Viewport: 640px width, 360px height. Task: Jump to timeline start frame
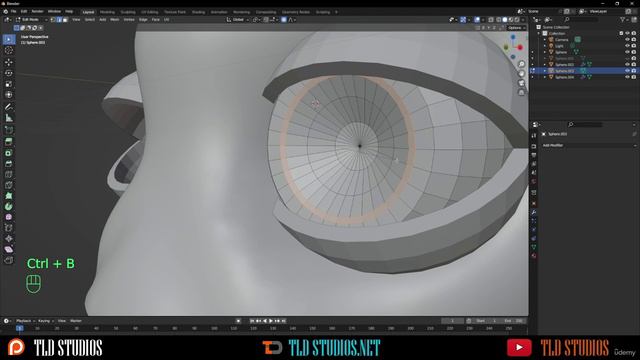click(x=252, y=321)
